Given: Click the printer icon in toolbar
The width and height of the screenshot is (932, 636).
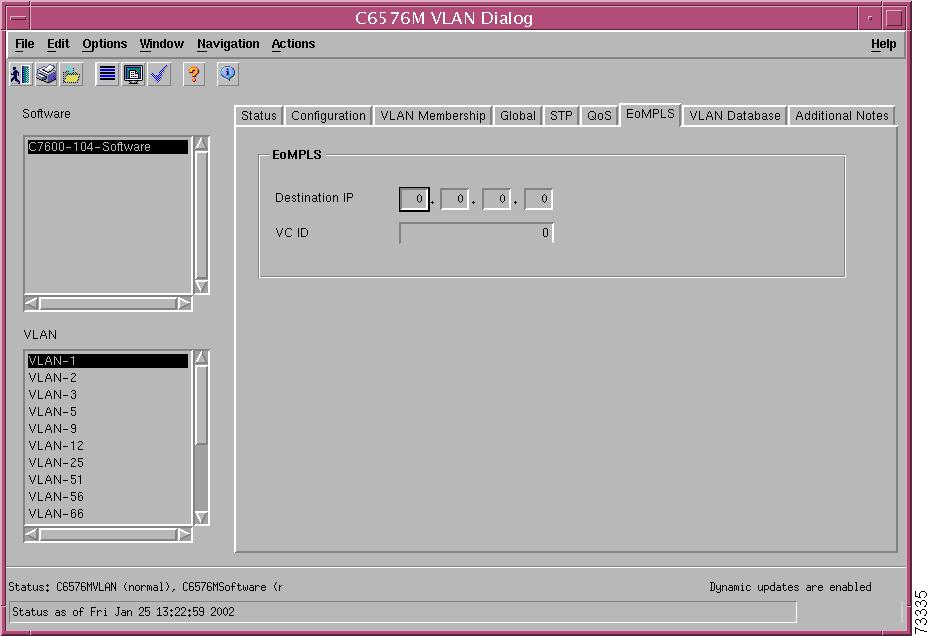Looking at the screenshot, I should (46, 74).
